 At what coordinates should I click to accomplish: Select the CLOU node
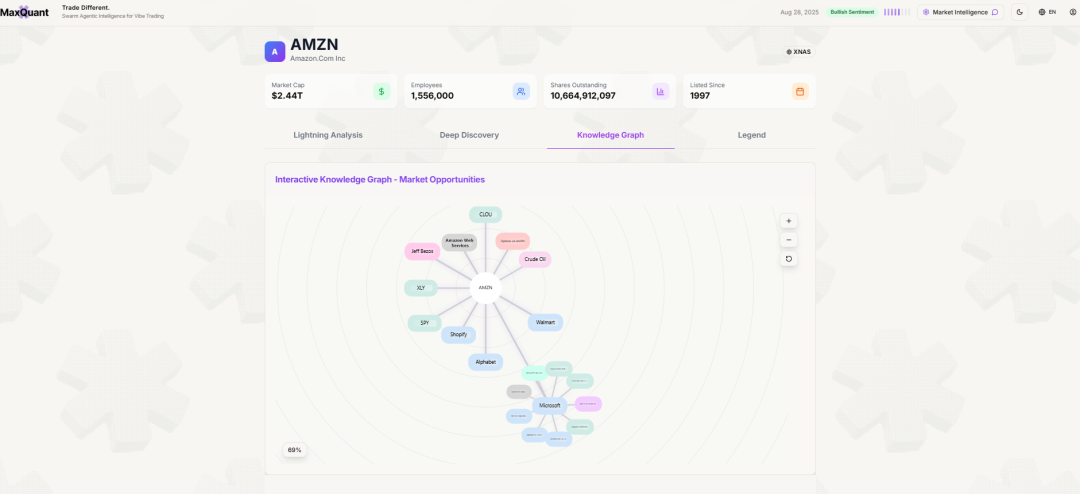tap(486, 214)
